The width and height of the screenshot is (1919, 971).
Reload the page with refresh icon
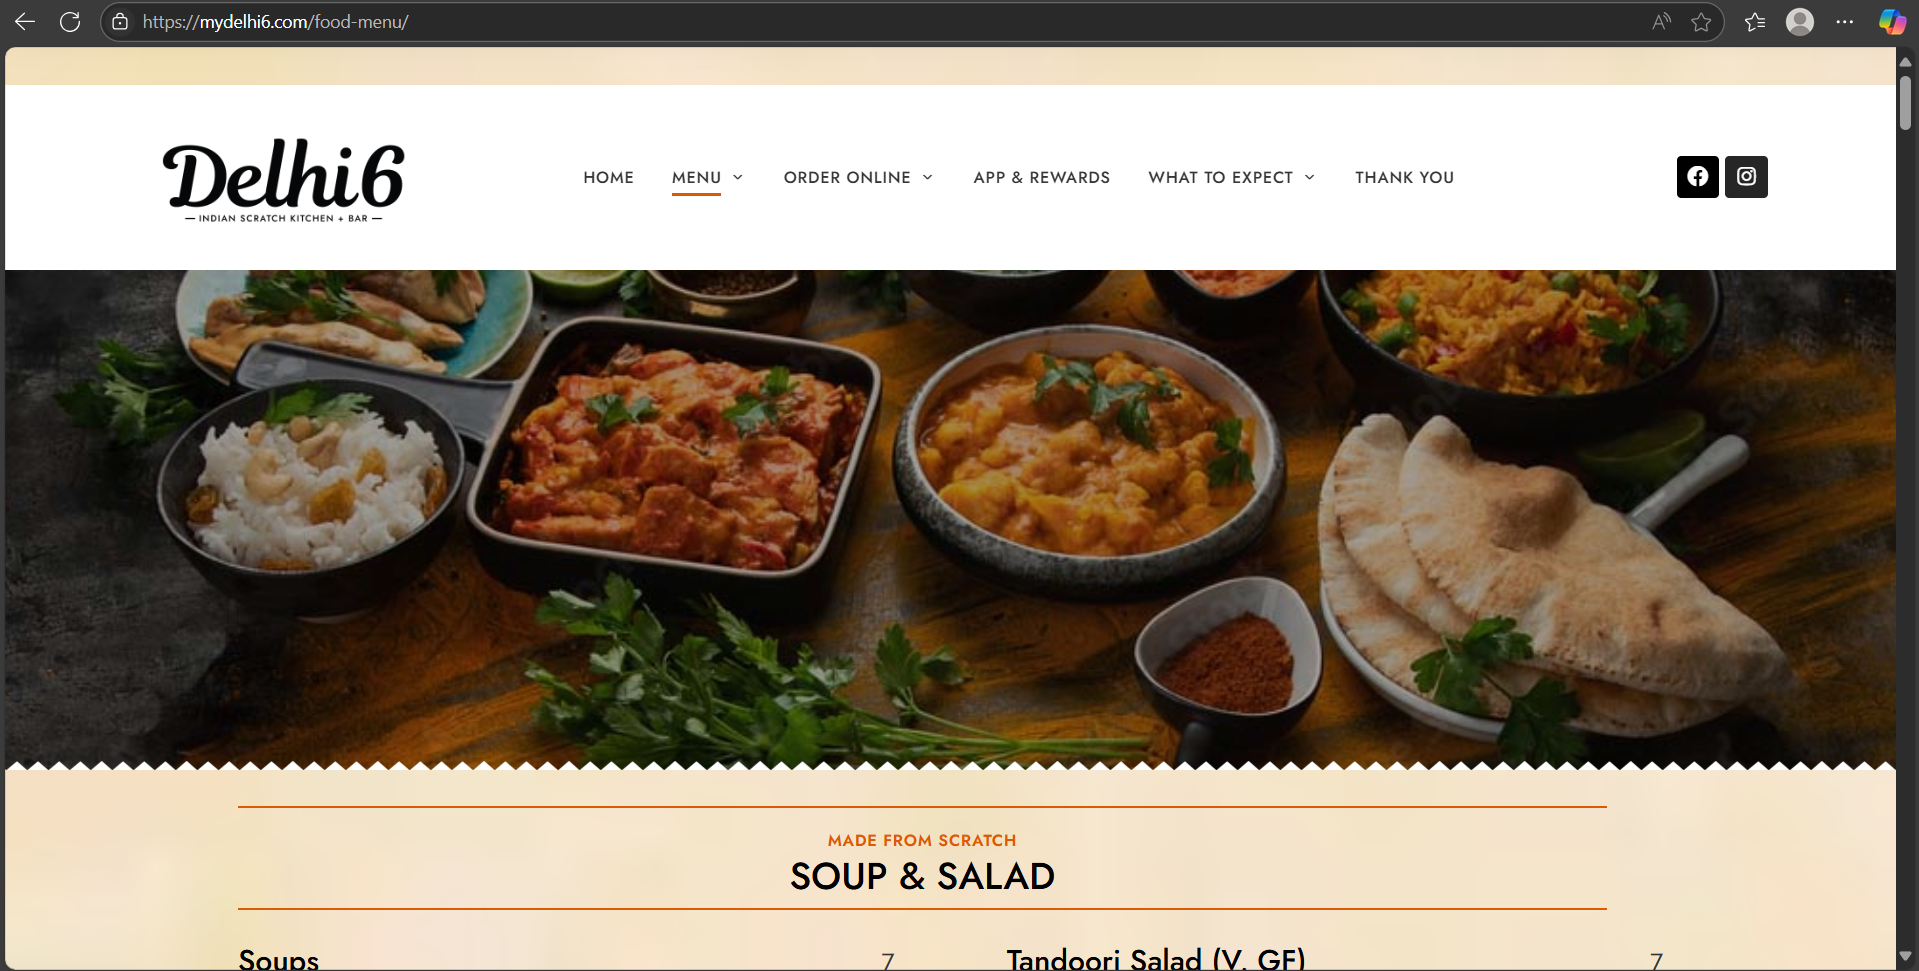click(70, 21)
